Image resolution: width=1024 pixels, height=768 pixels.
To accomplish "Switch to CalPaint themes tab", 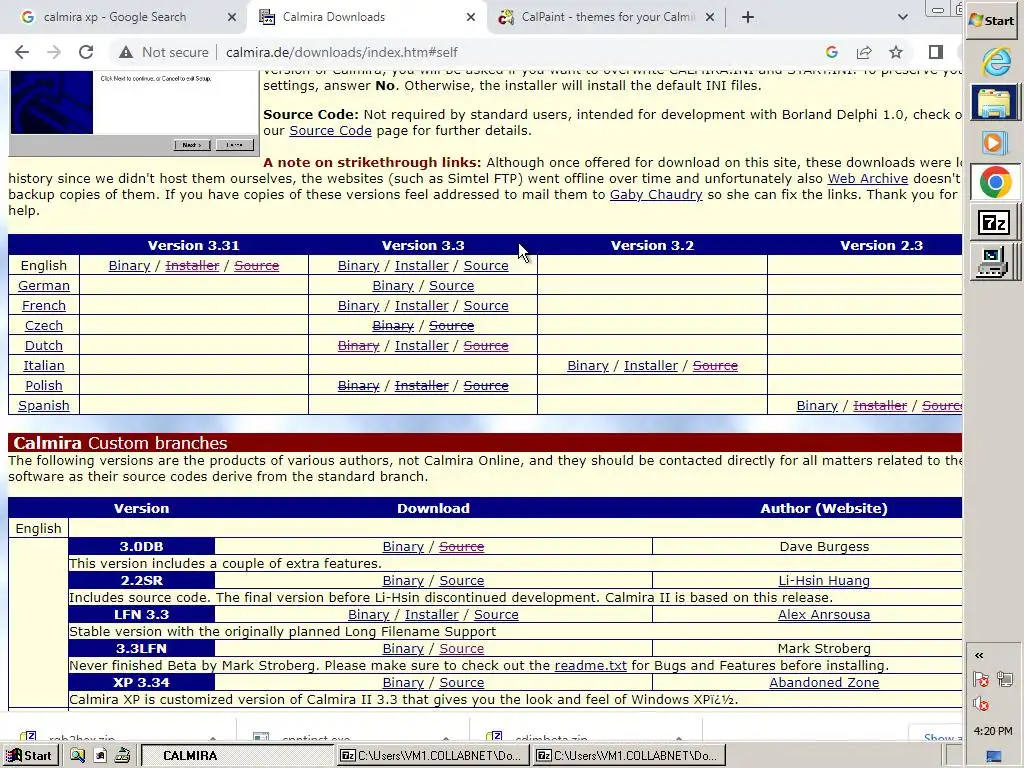I will (607, 17).
